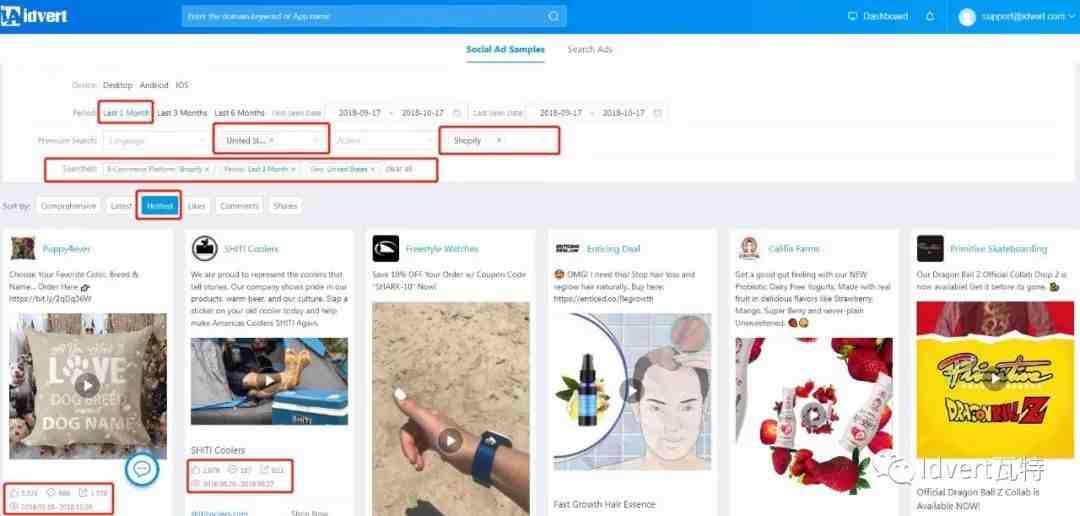Remove Geo United States filter tag
The image size is (1080, 516).
pos(373,169)
